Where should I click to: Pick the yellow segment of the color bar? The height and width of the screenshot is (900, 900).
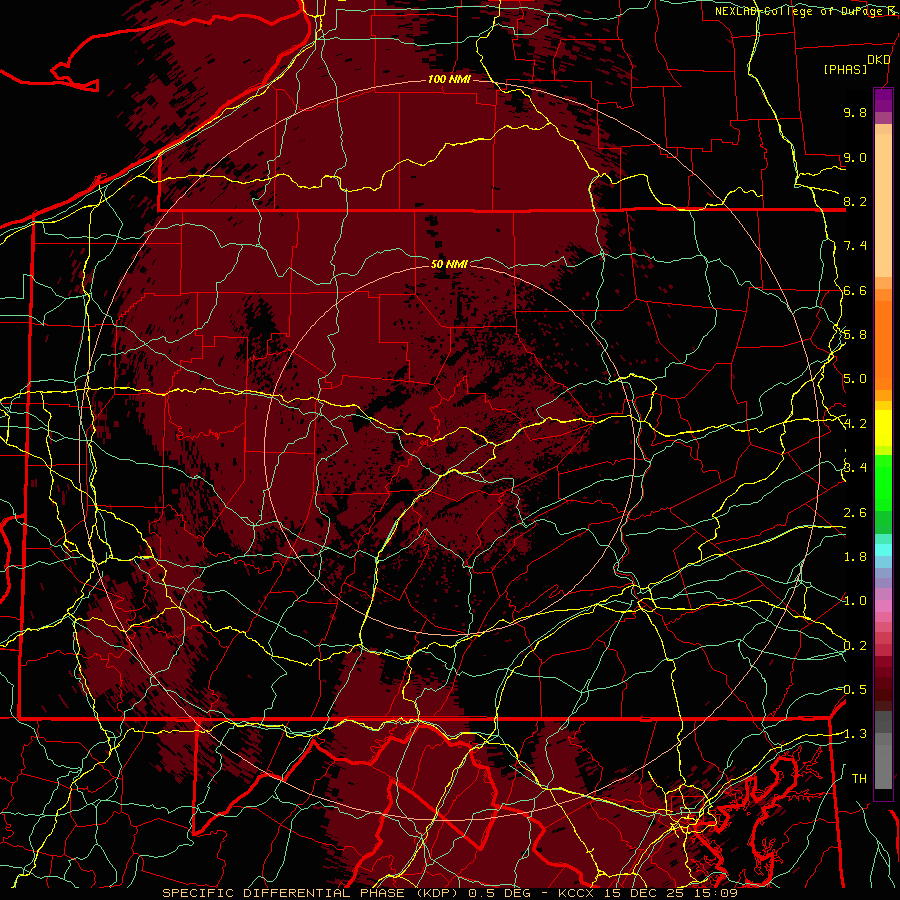883,428
